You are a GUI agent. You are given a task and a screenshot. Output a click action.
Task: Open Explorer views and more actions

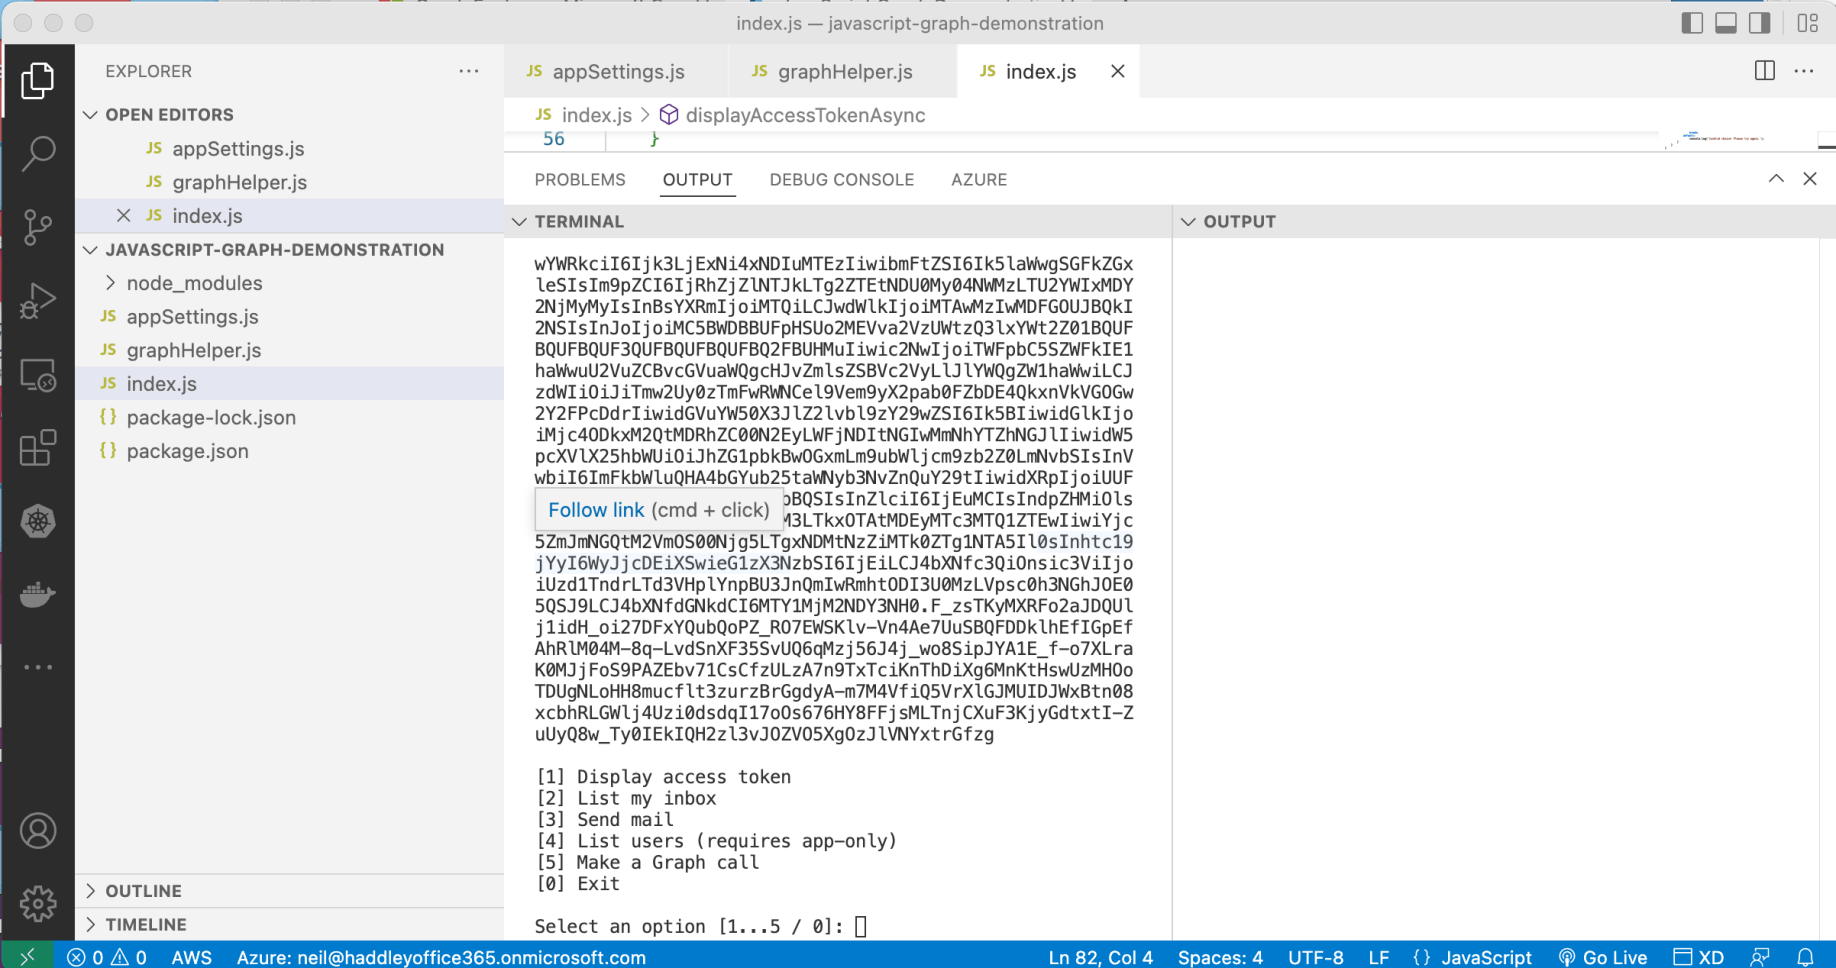(469, 71)
